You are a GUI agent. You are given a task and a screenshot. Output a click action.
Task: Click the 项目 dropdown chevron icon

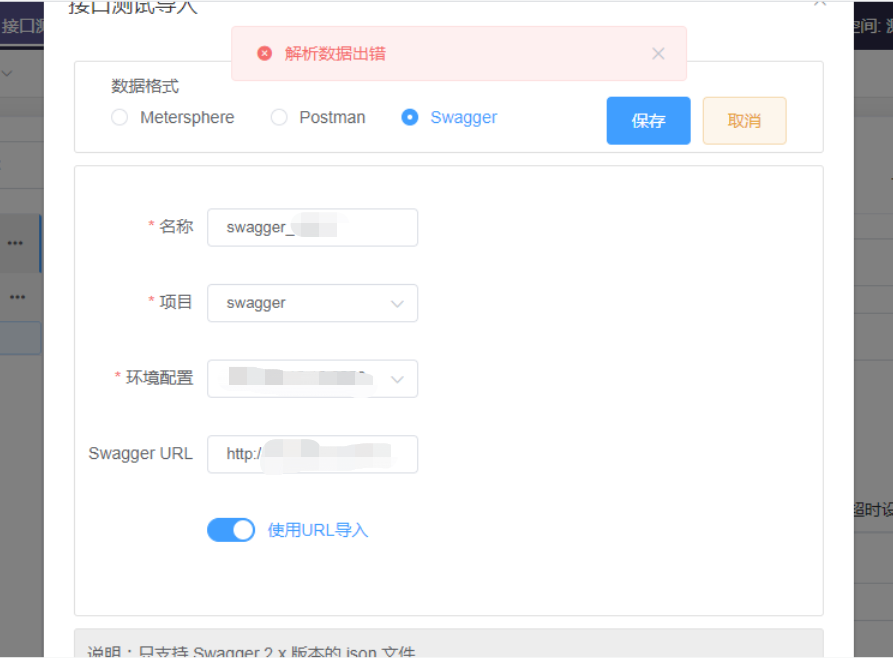(399, 303)
